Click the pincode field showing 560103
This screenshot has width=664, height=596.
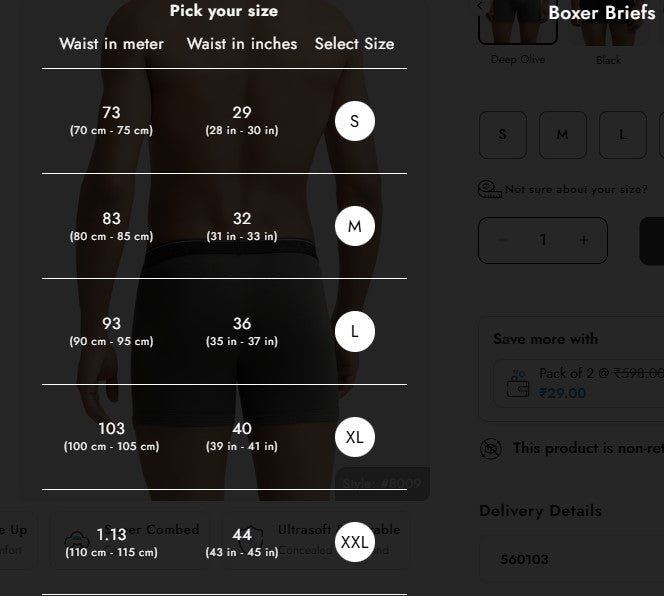point(570,559)
